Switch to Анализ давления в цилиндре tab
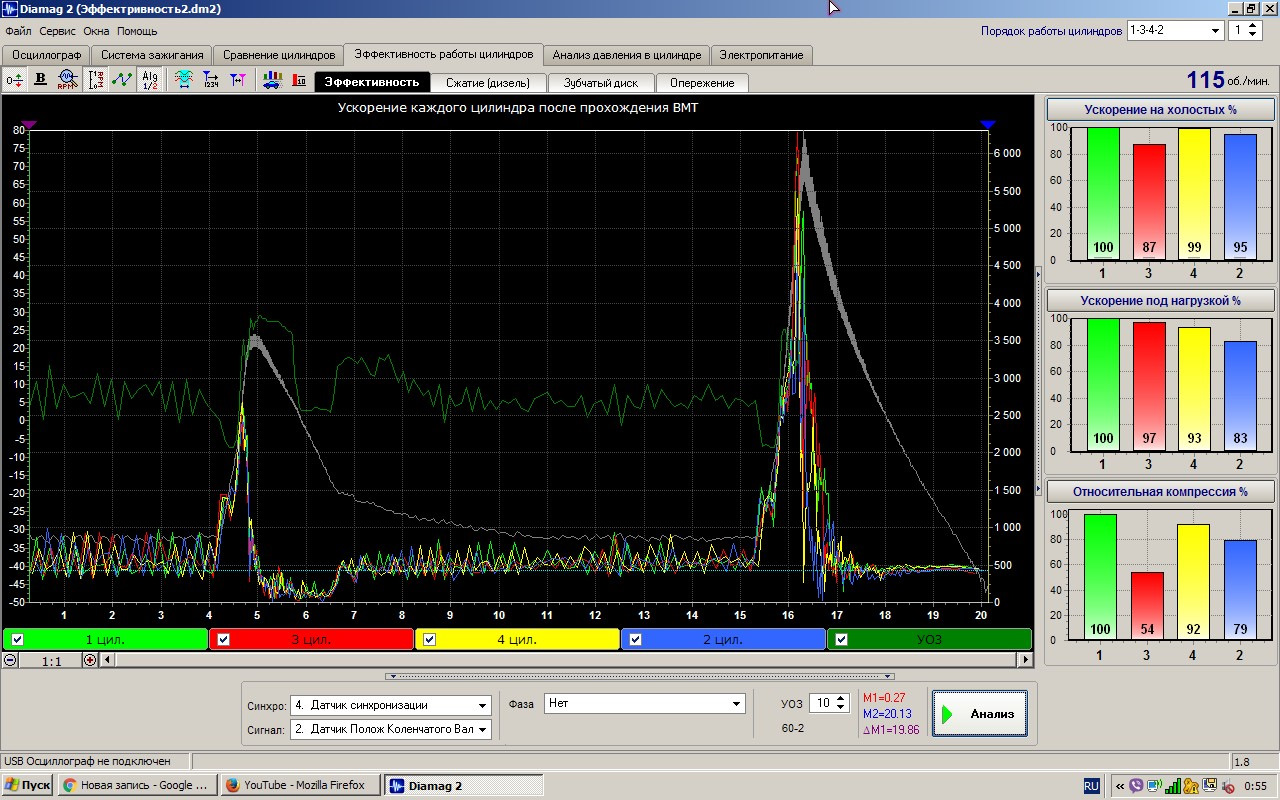The width and height of the screenshot is (1280, 800). point(627,55)
